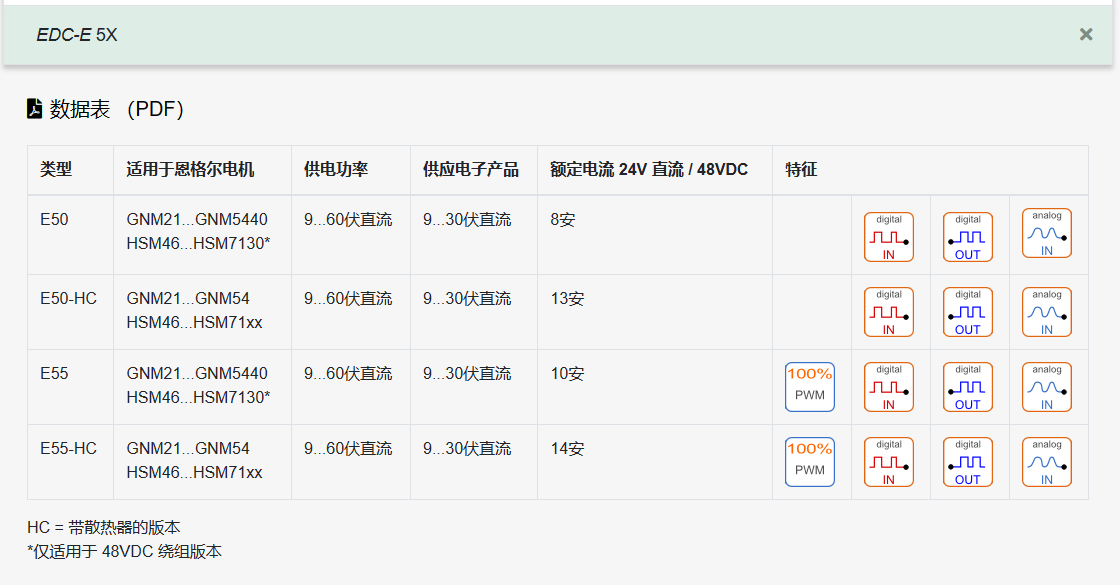Click analog IN icon in E55-HC row
1120x585 pixels.
pyautogui.click(x=1047, y=462)
